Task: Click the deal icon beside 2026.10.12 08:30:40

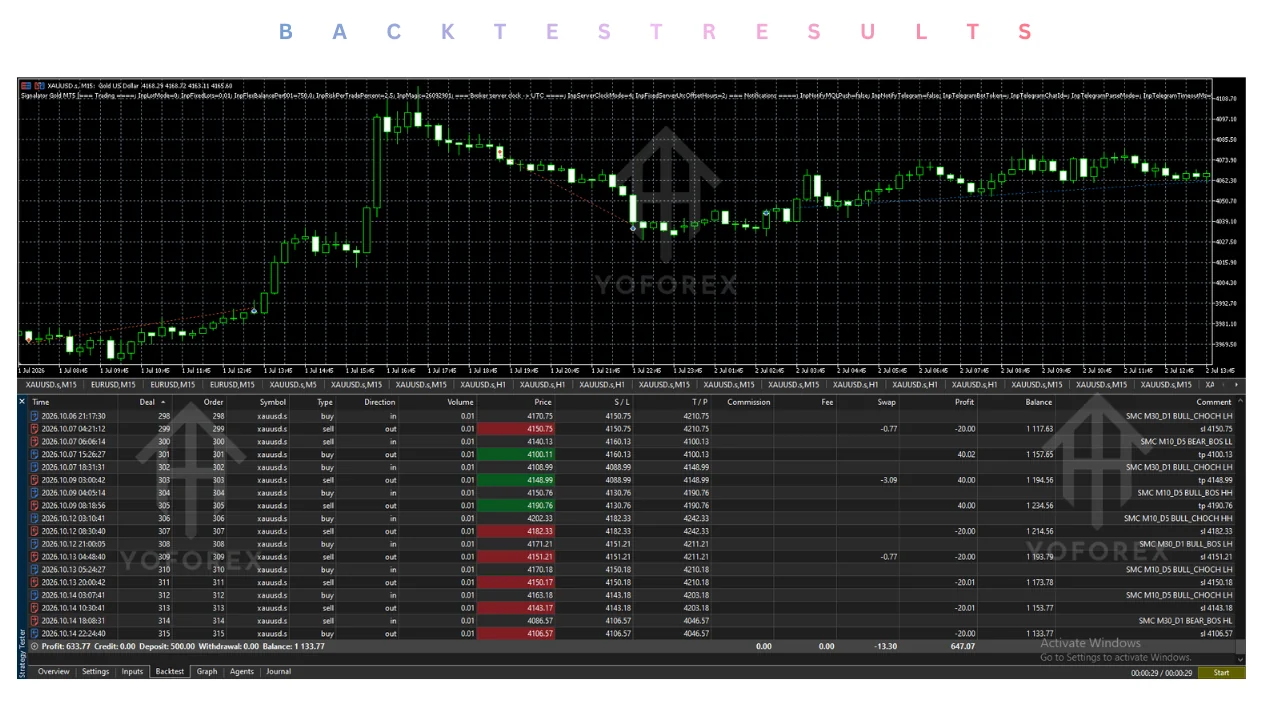Action: point(35,531)
